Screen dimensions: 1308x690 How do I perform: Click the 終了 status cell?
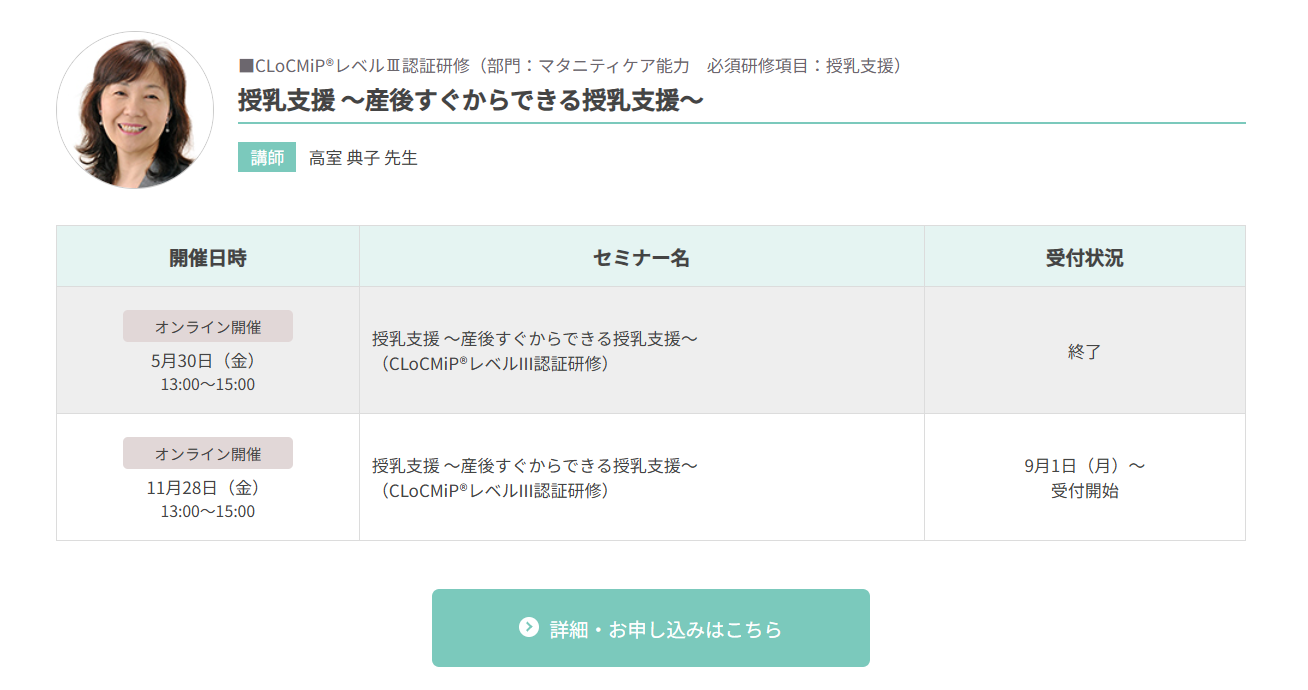click(x=1085, y=351)
